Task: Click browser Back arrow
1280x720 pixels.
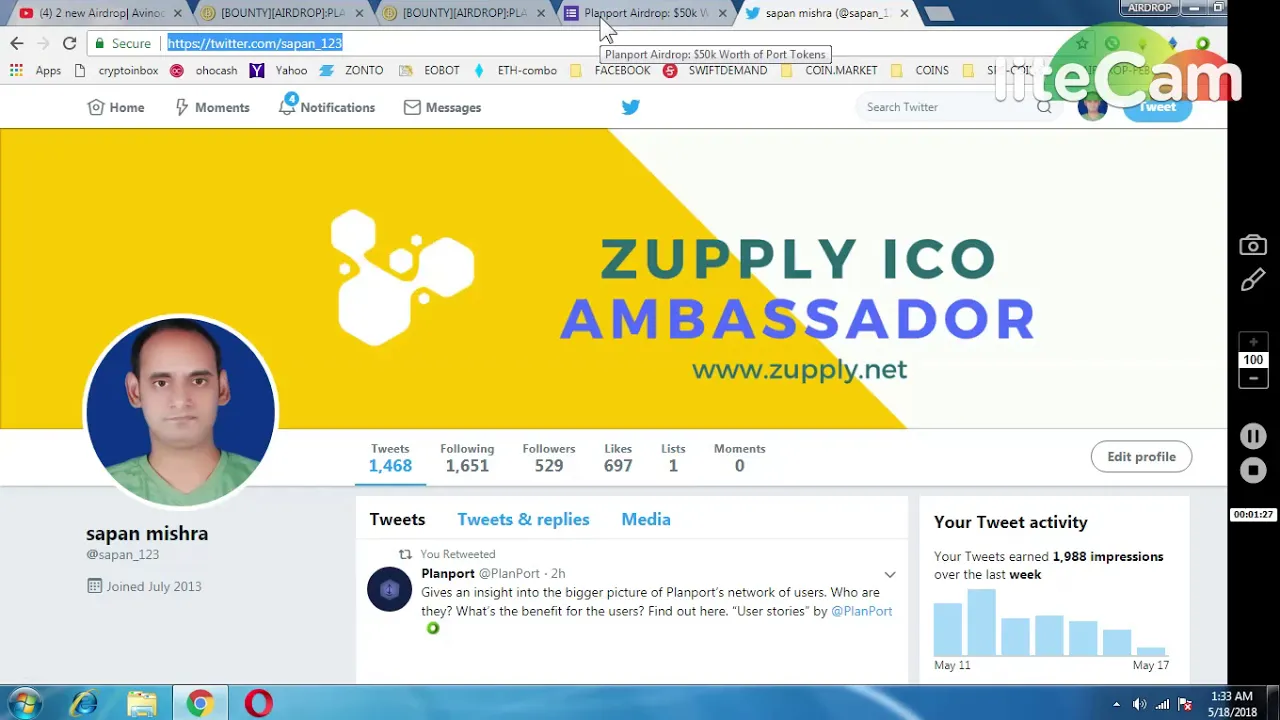Action: tap(16, 43)
